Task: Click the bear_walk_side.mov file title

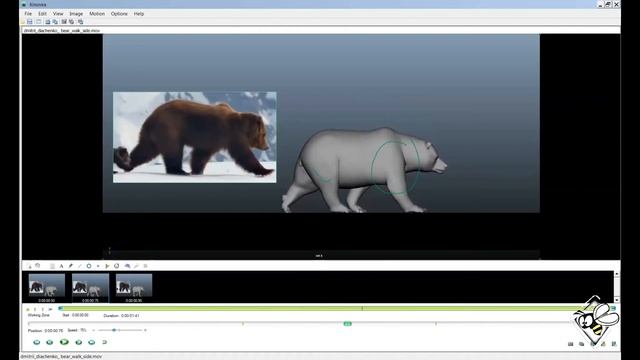Action: click(x=62, y=31)
